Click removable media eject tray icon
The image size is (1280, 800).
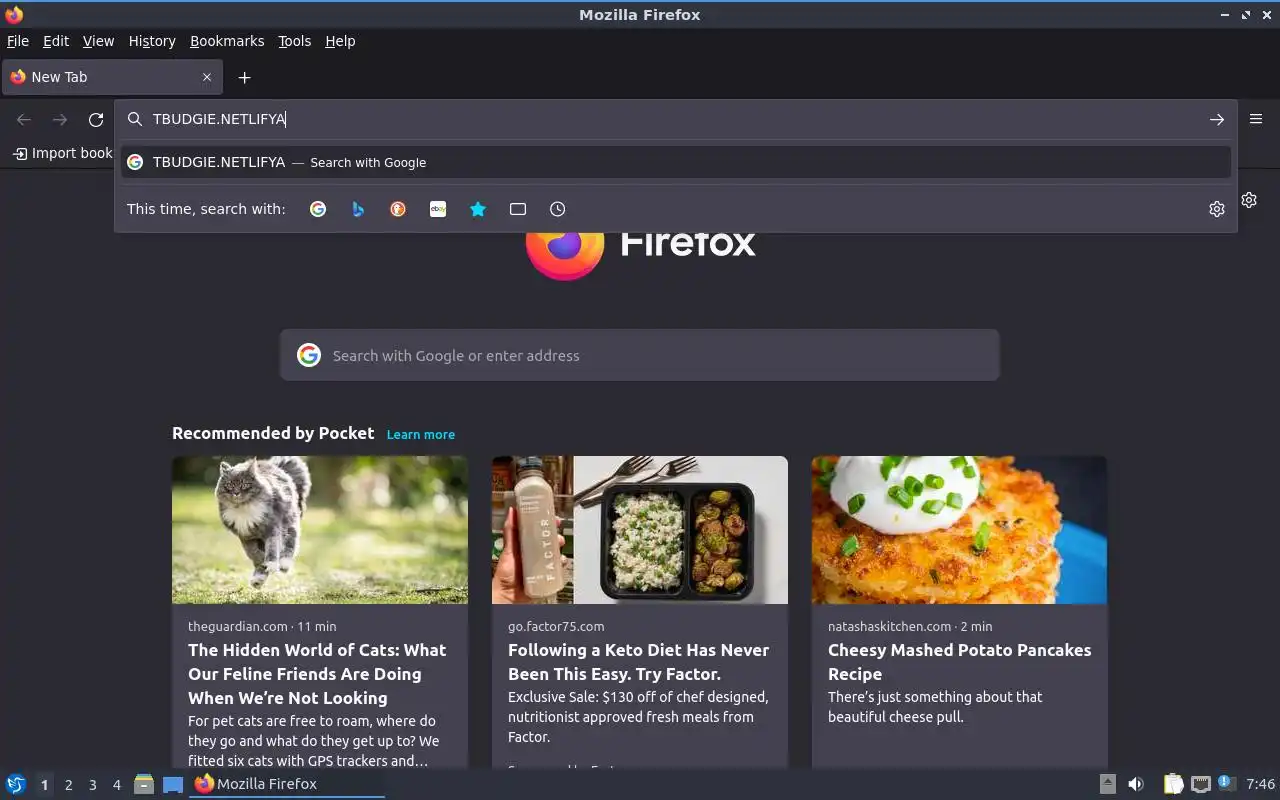pos(1107,784)
